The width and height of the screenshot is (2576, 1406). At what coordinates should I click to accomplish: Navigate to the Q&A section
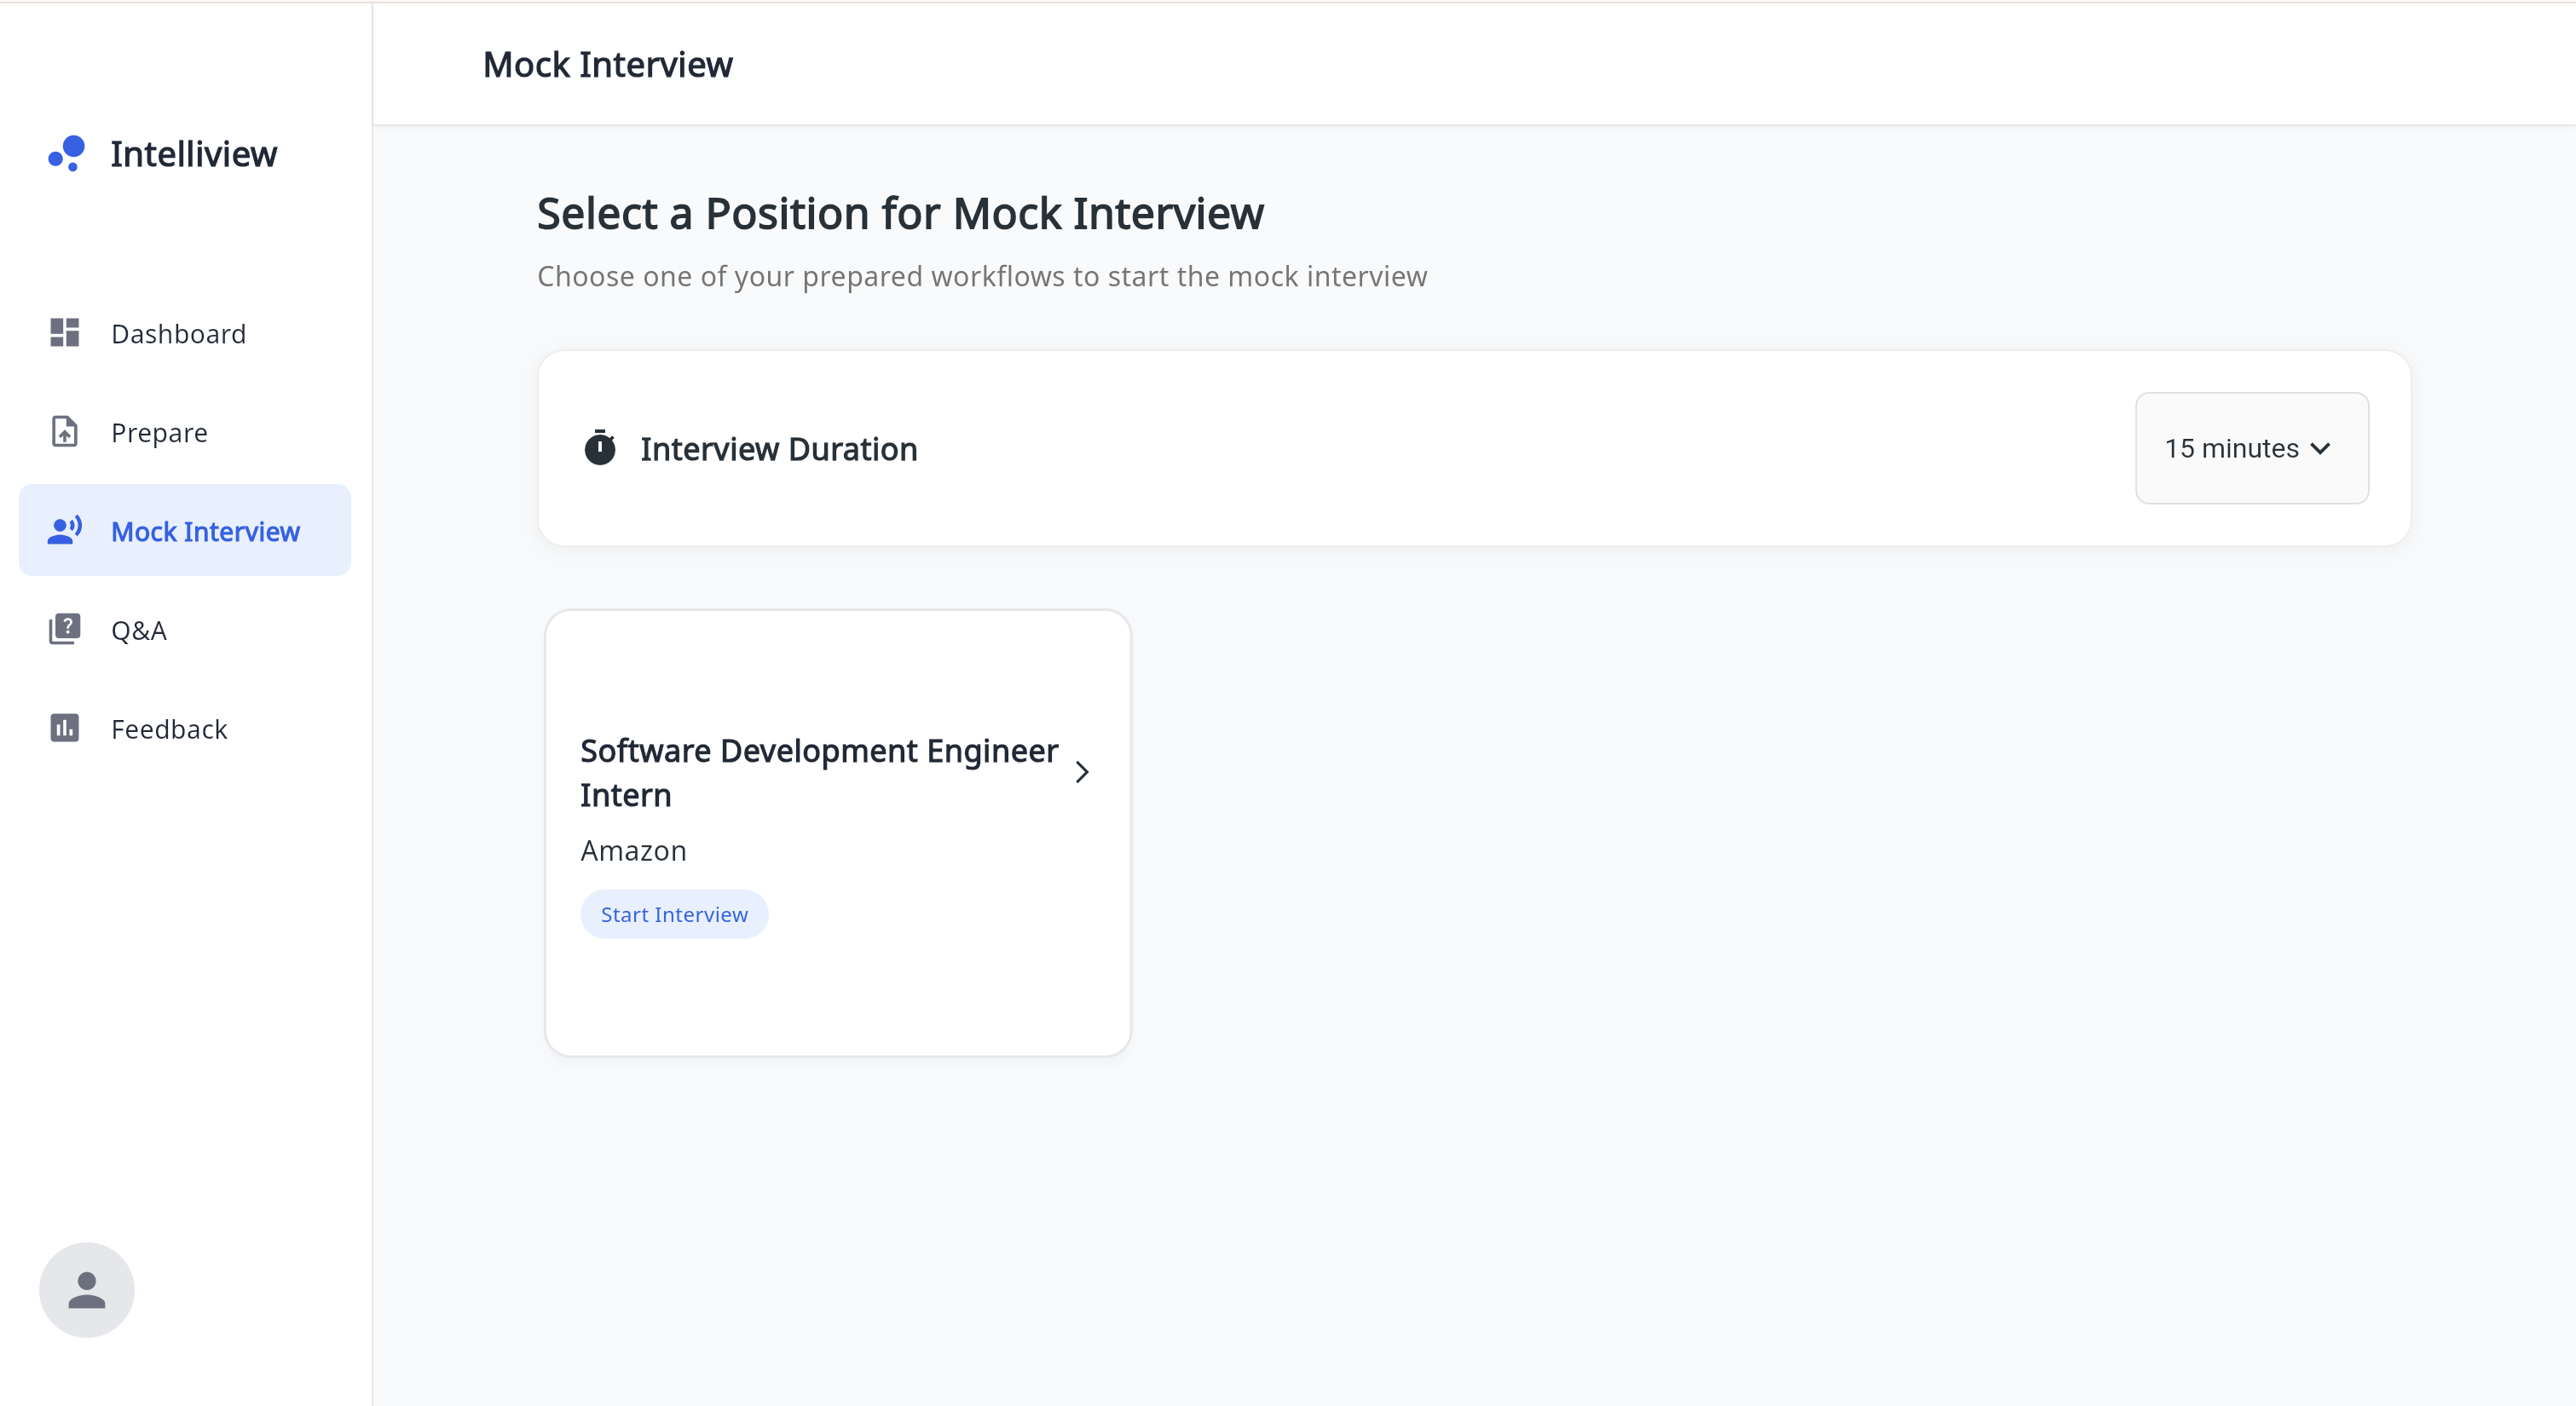coord(139,631)
